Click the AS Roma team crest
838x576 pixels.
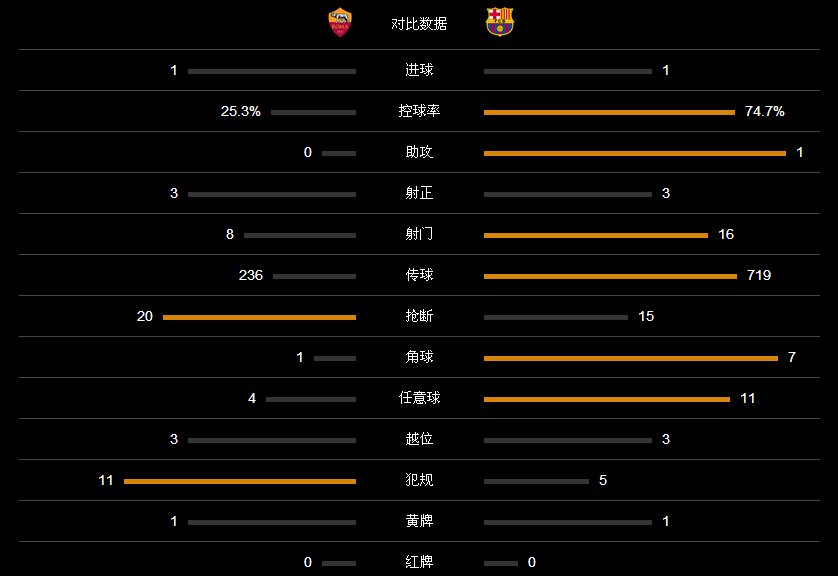(x=340, y=22)
